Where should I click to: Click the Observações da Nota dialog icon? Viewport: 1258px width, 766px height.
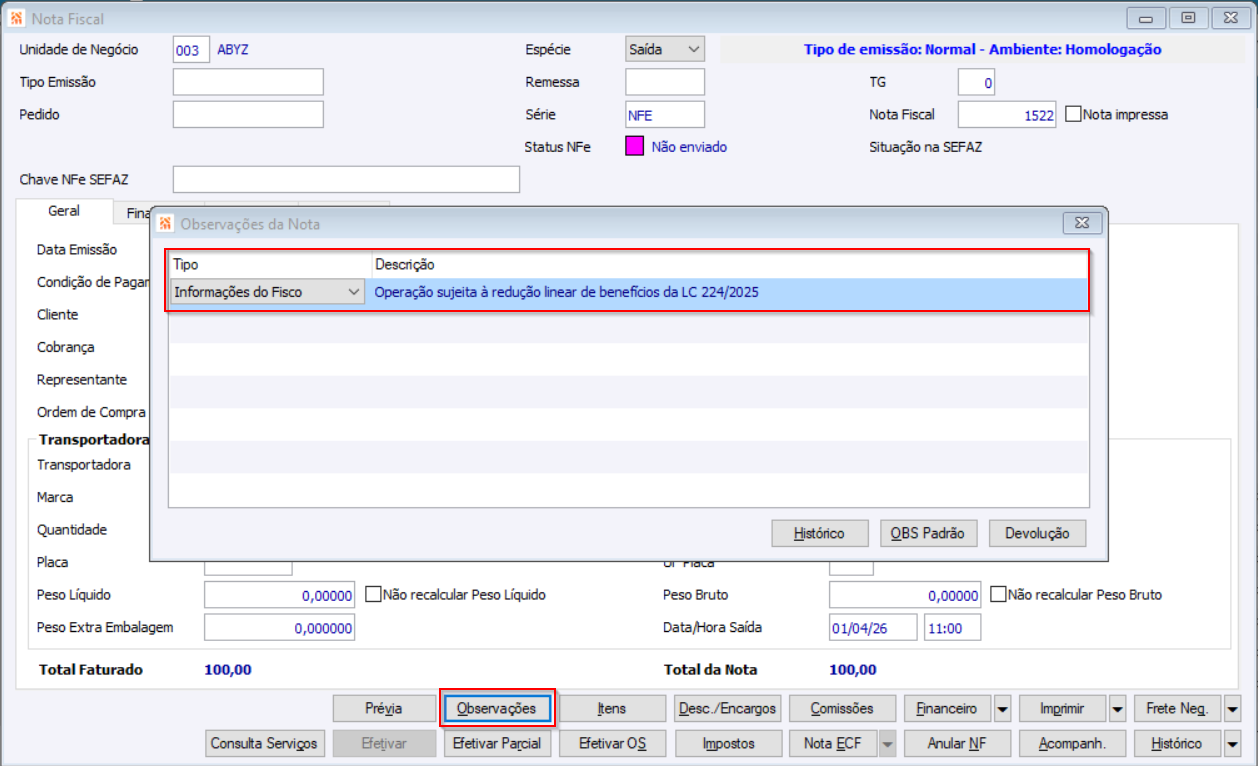[166, 223]
